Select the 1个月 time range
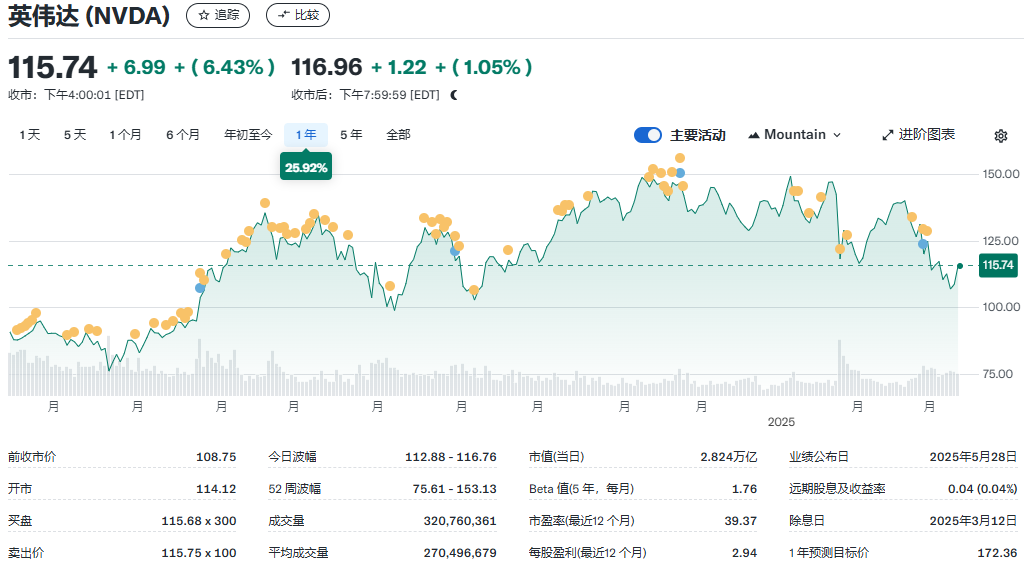 pos(125,135)
